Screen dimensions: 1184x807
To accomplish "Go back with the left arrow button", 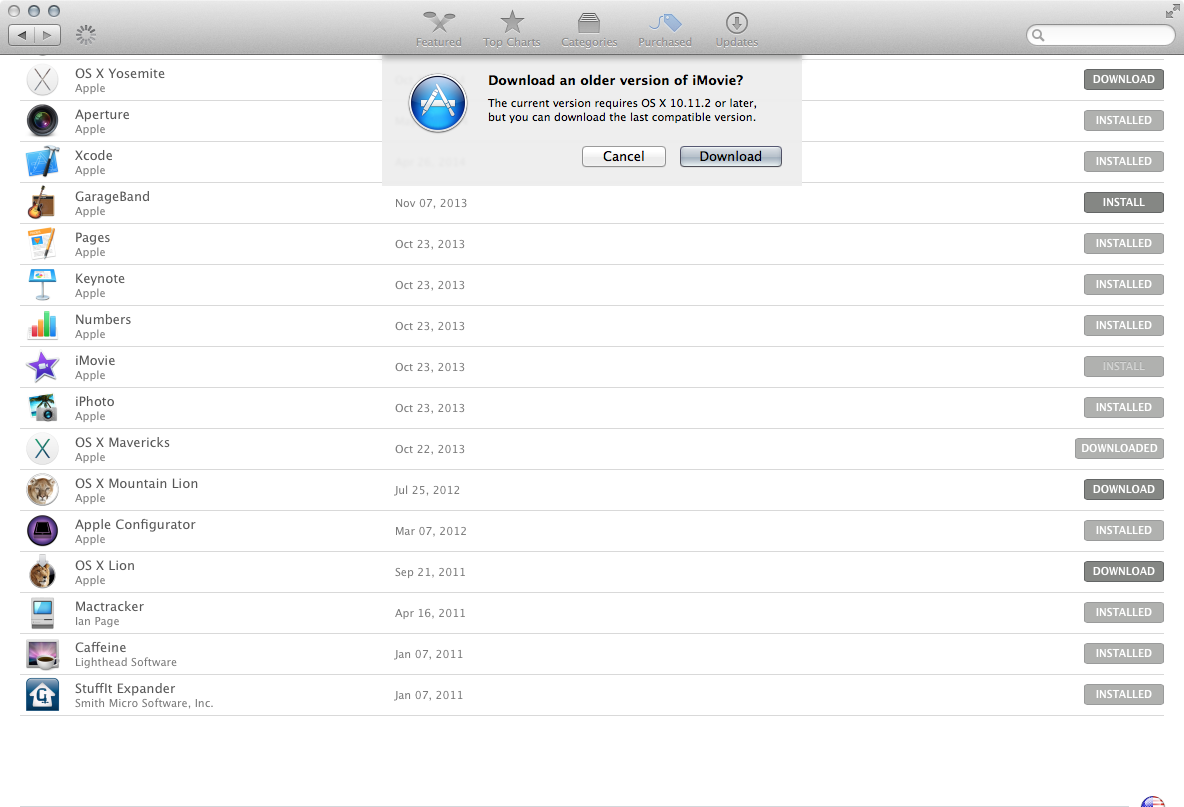I will 21,35.
